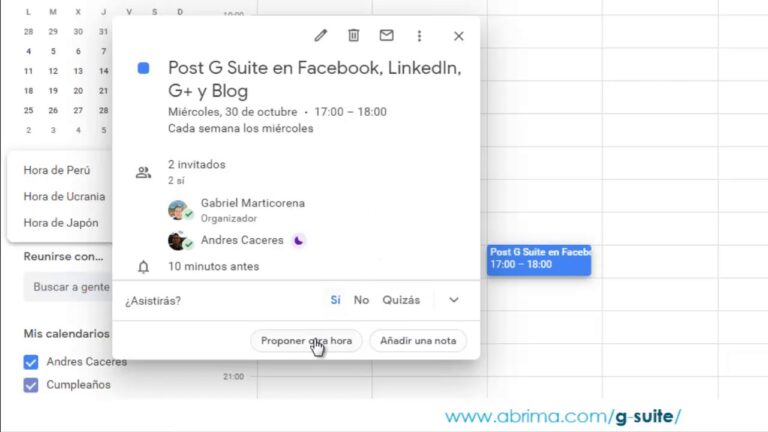
Task: Click the 2 invitados text
Action: 197,165
